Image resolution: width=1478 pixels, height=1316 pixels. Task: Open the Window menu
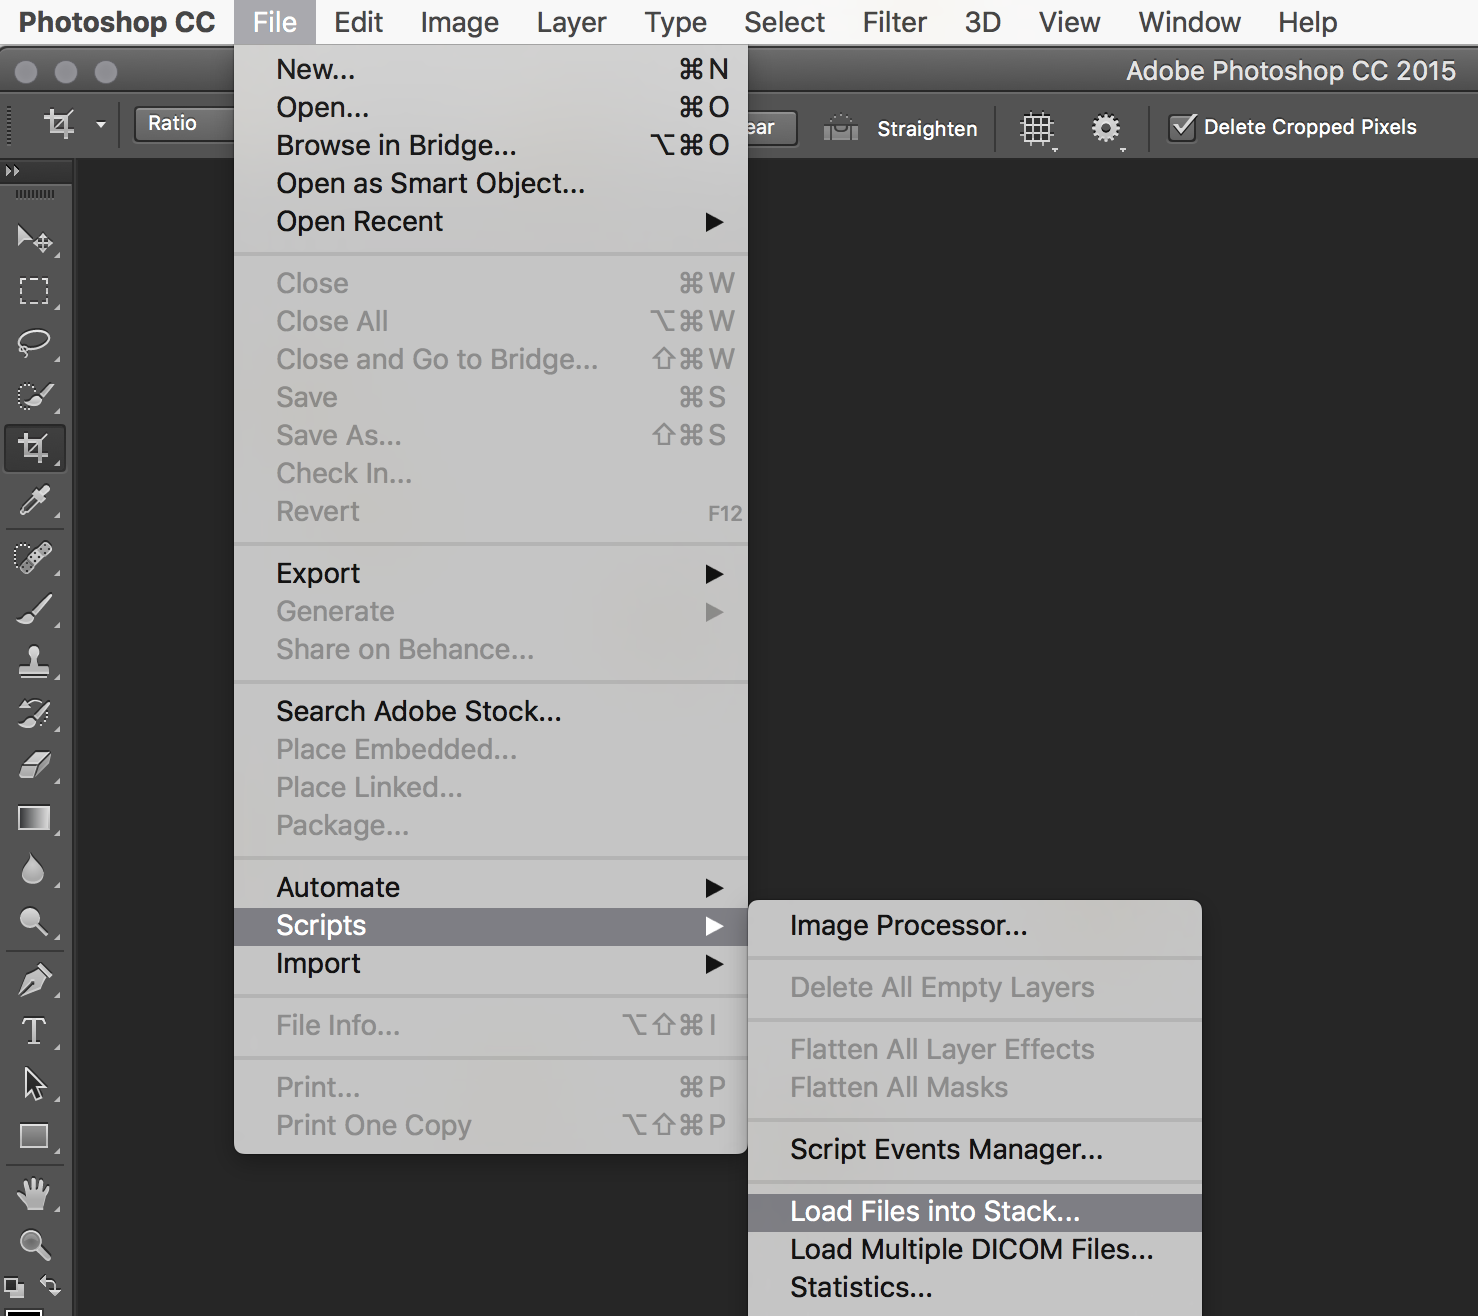pyautogui.click(x=1188, y=21)
